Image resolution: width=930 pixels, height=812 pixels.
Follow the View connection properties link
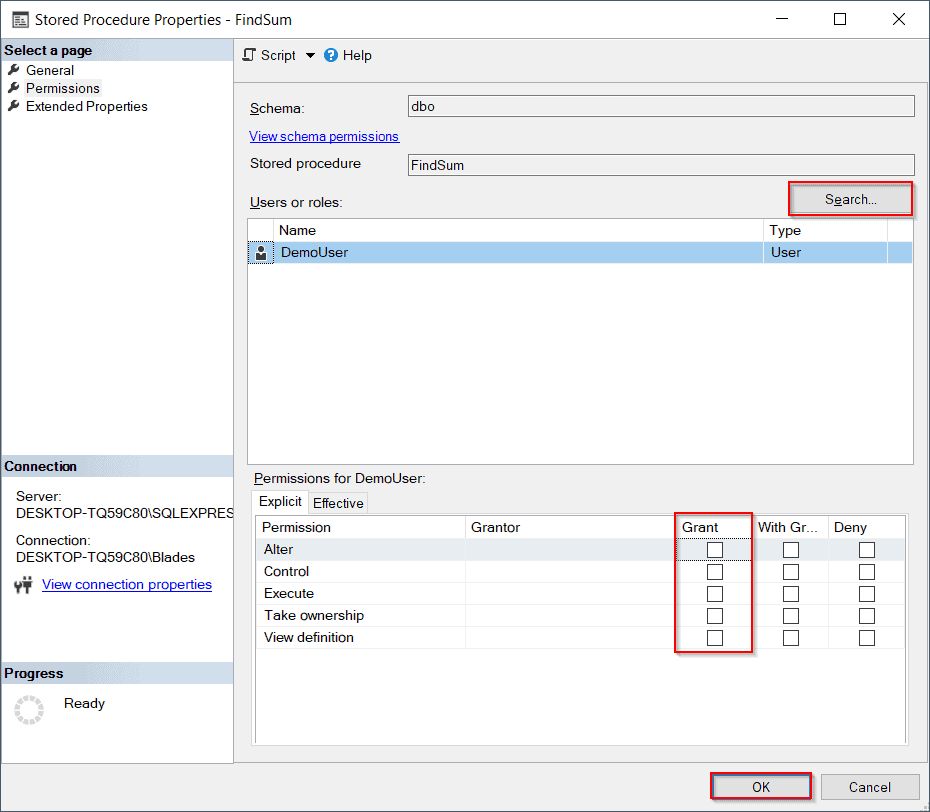tap(126, 584)
